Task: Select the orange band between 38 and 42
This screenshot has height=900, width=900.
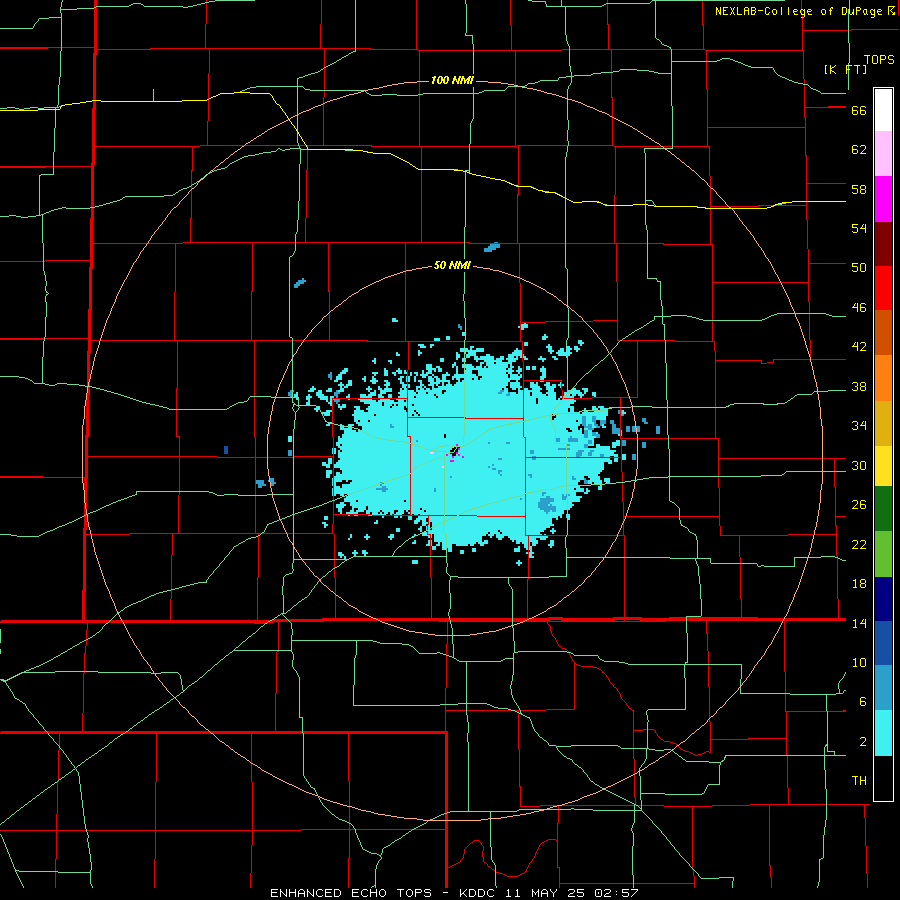Action: coord(883,377)
